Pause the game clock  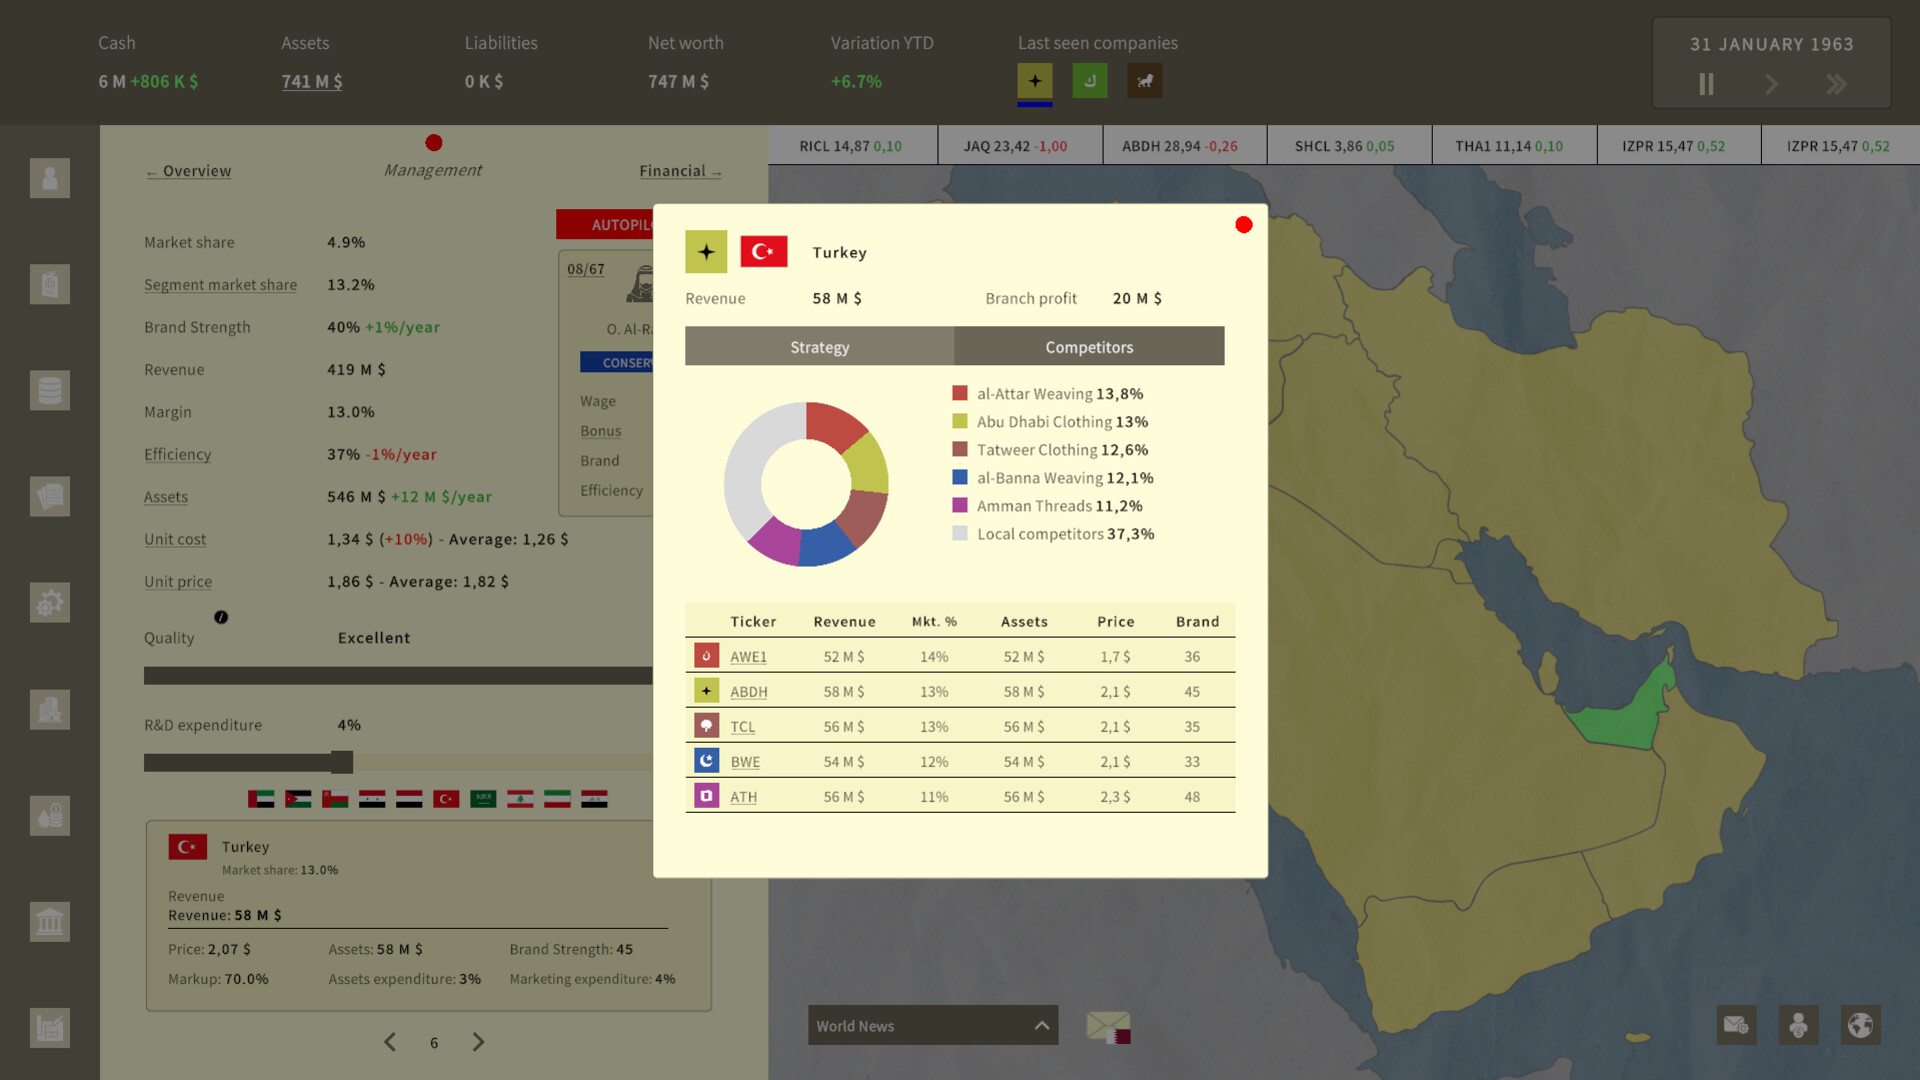1706,84
